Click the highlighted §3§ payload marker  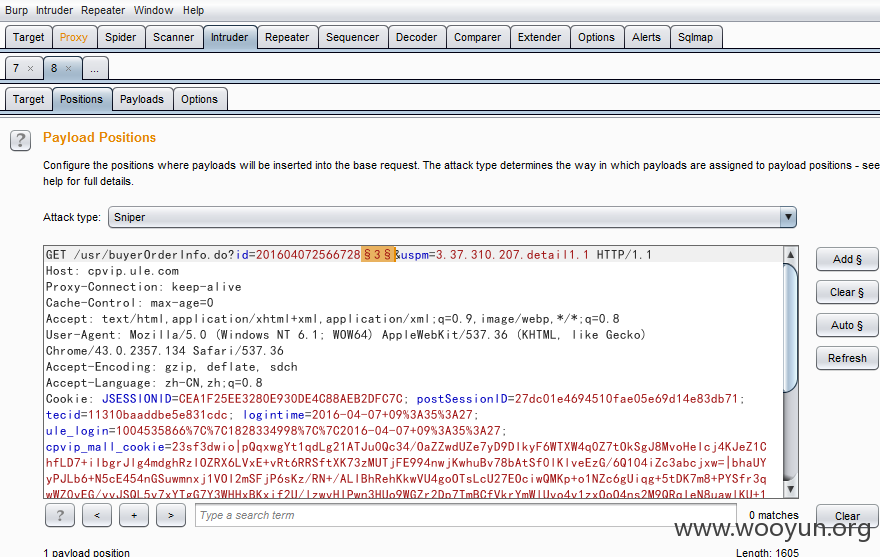click(378, 255)
